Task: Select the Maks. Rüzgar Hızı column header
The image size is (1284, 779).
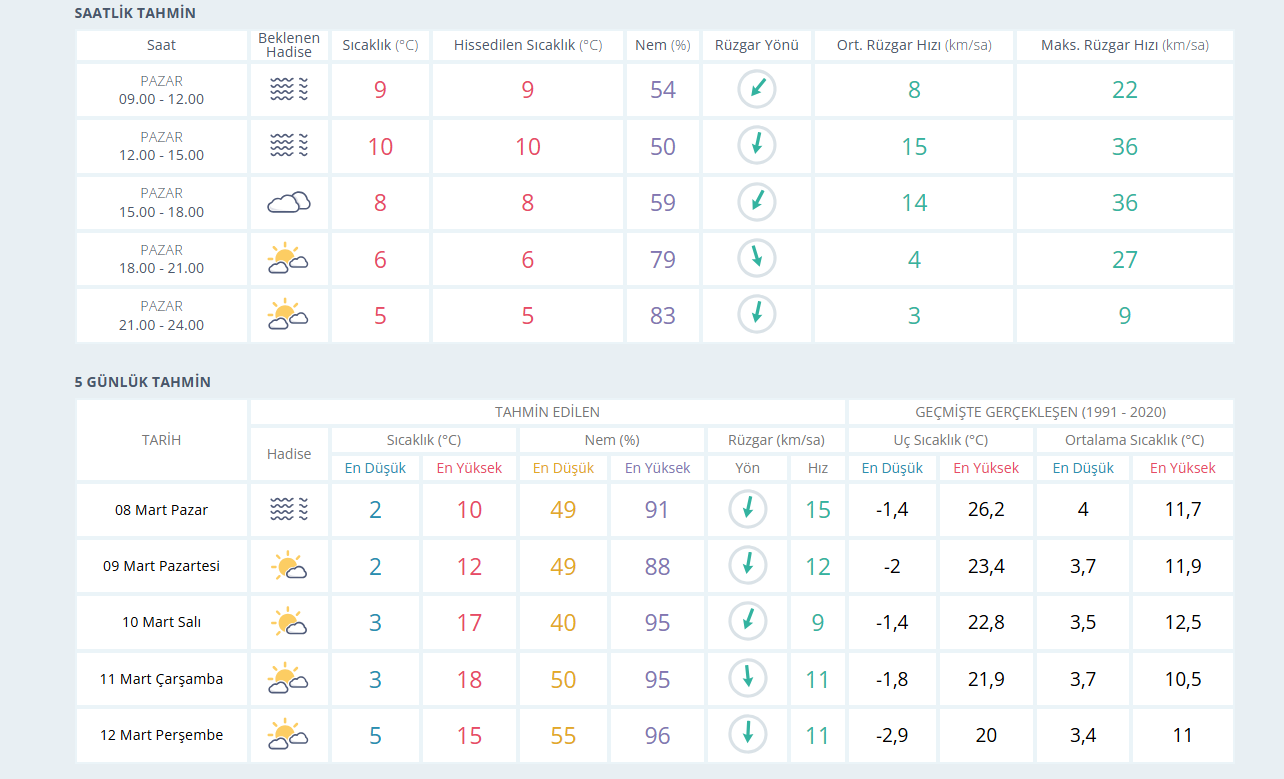Action: tap(1125, 45)
